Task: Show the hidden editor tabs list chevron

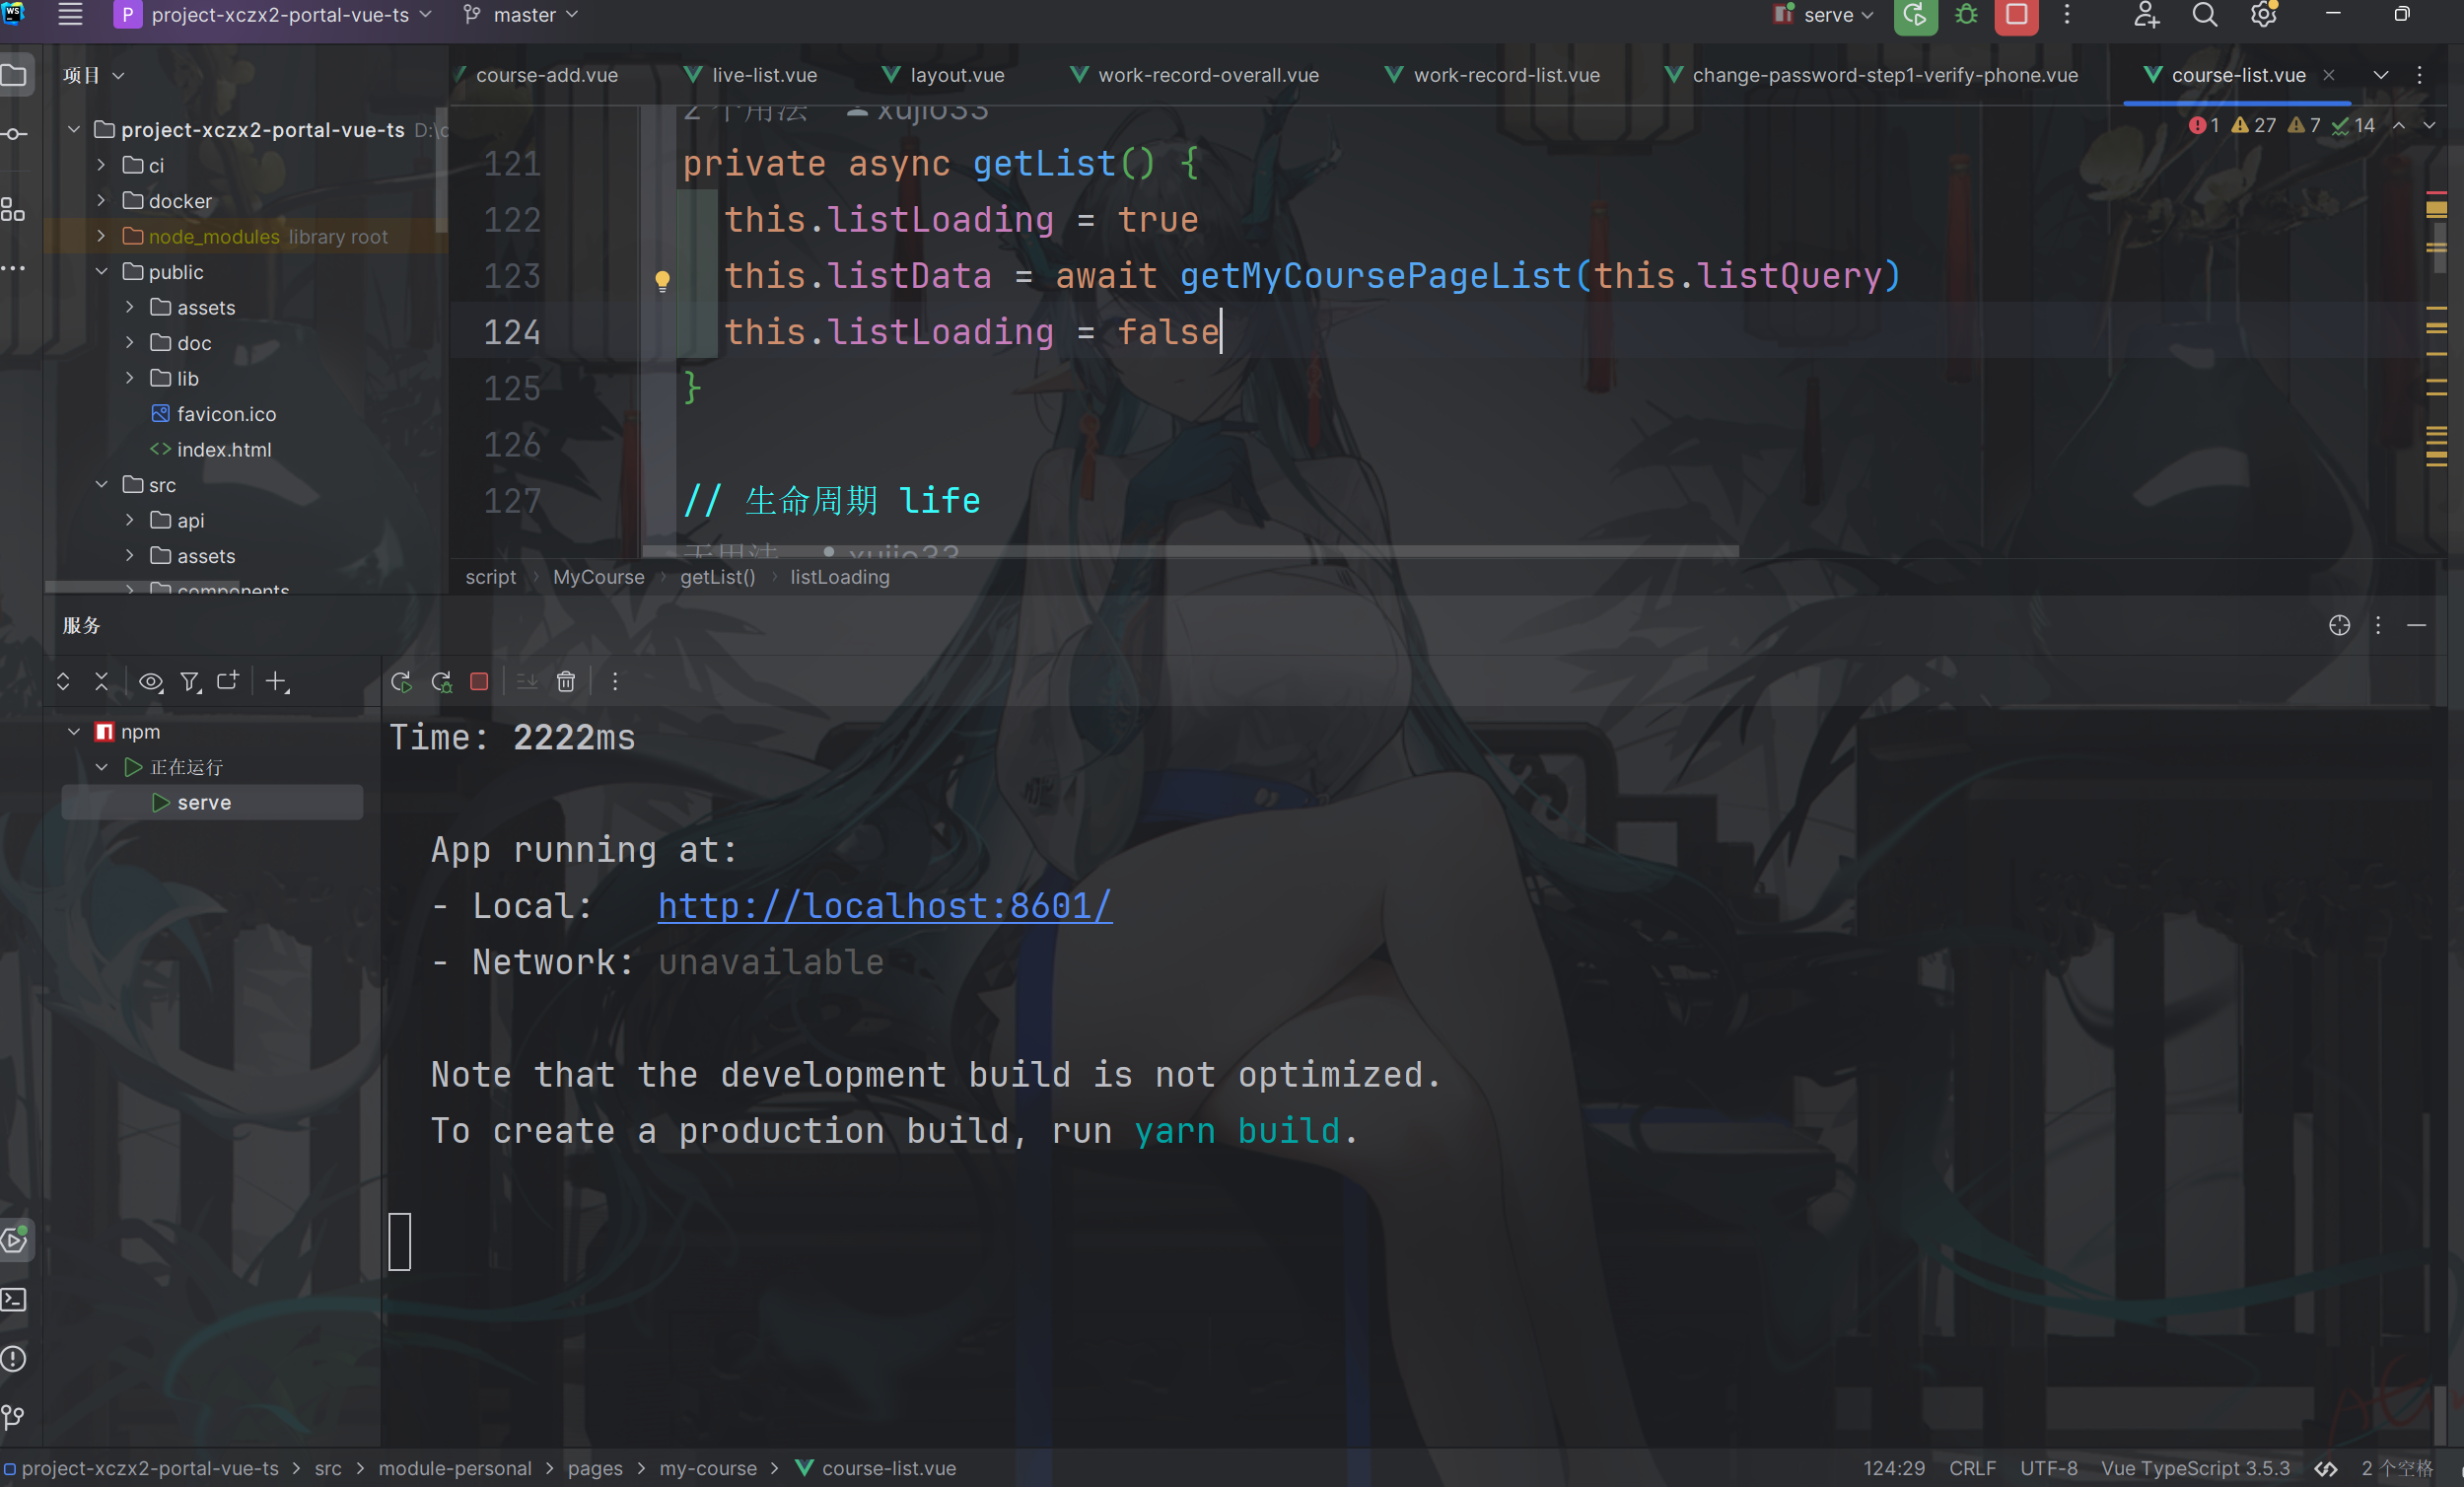Action: click(2381, 76)
